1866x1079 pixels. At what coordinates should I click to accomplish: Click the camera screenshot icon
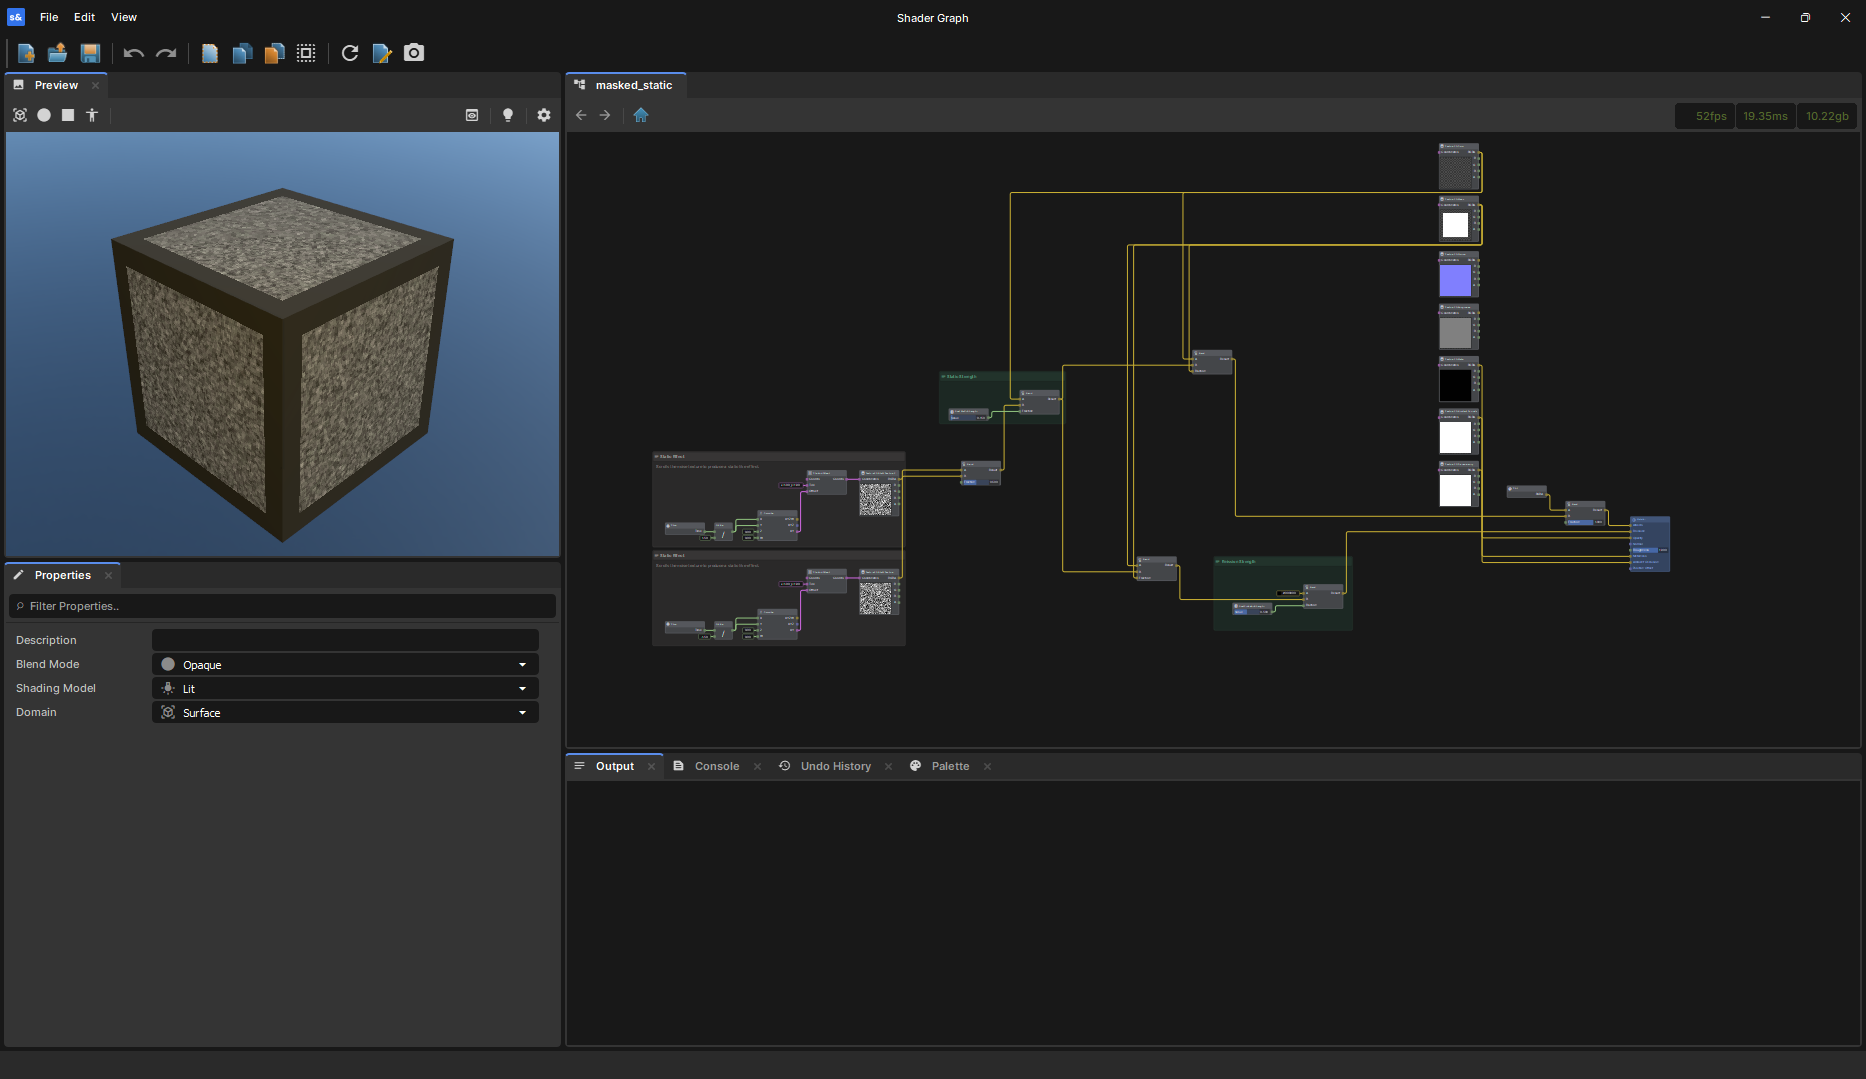(x=414, y=53)
